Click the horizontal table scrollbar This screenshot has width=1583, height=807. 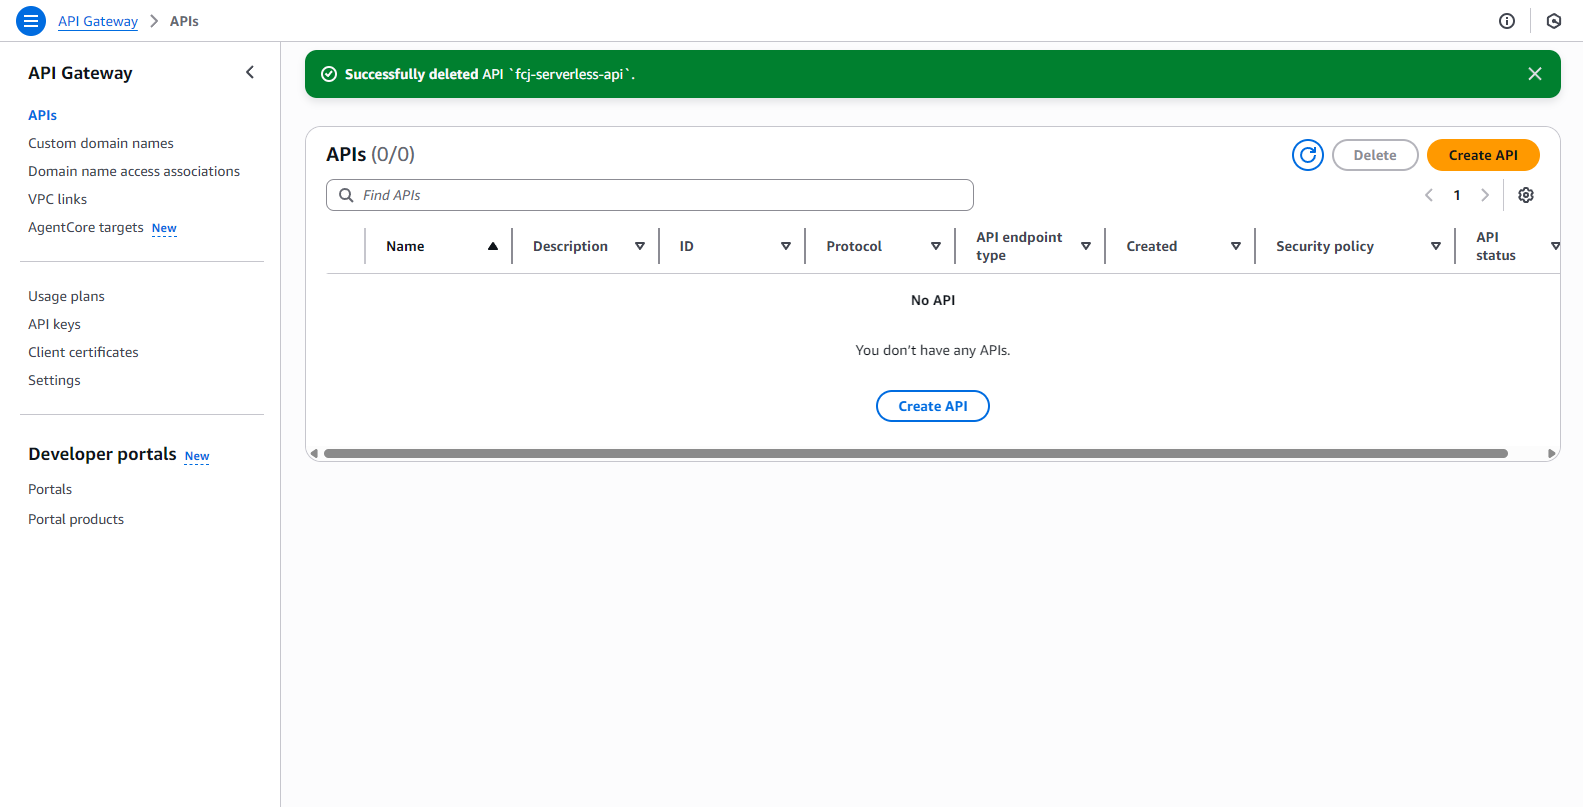click(x=916, y=453)
